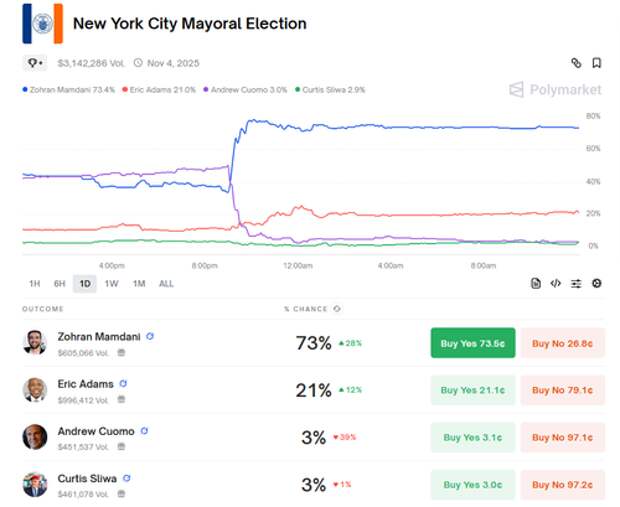
Task: Open the Curtis Sliwa profile thumbnail
Action: click(x=35, y=484)
